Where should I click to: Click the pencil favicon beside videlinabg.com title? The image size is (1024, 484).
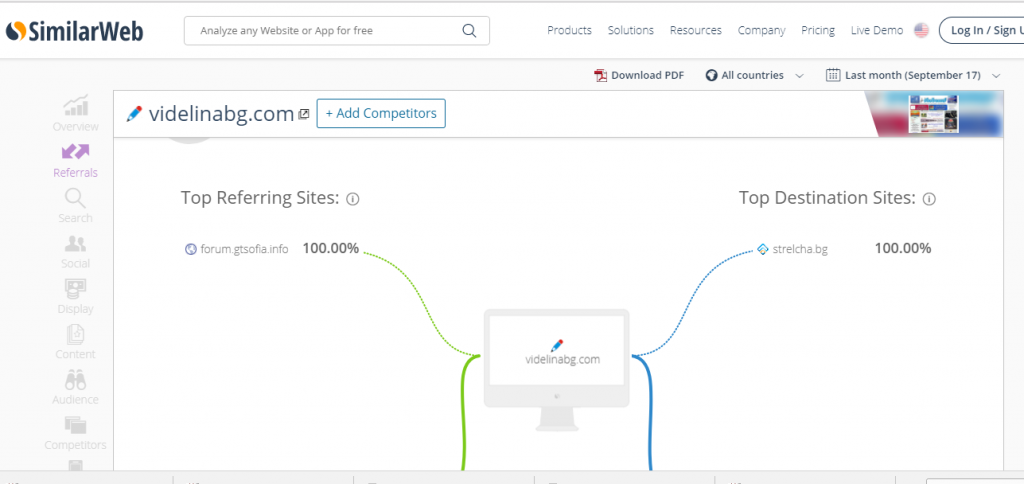(x=134, y=114)
